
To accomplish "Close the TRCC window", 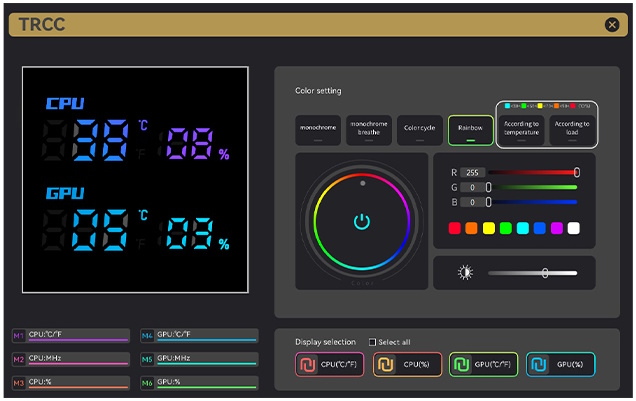I will tap(612, 25).
